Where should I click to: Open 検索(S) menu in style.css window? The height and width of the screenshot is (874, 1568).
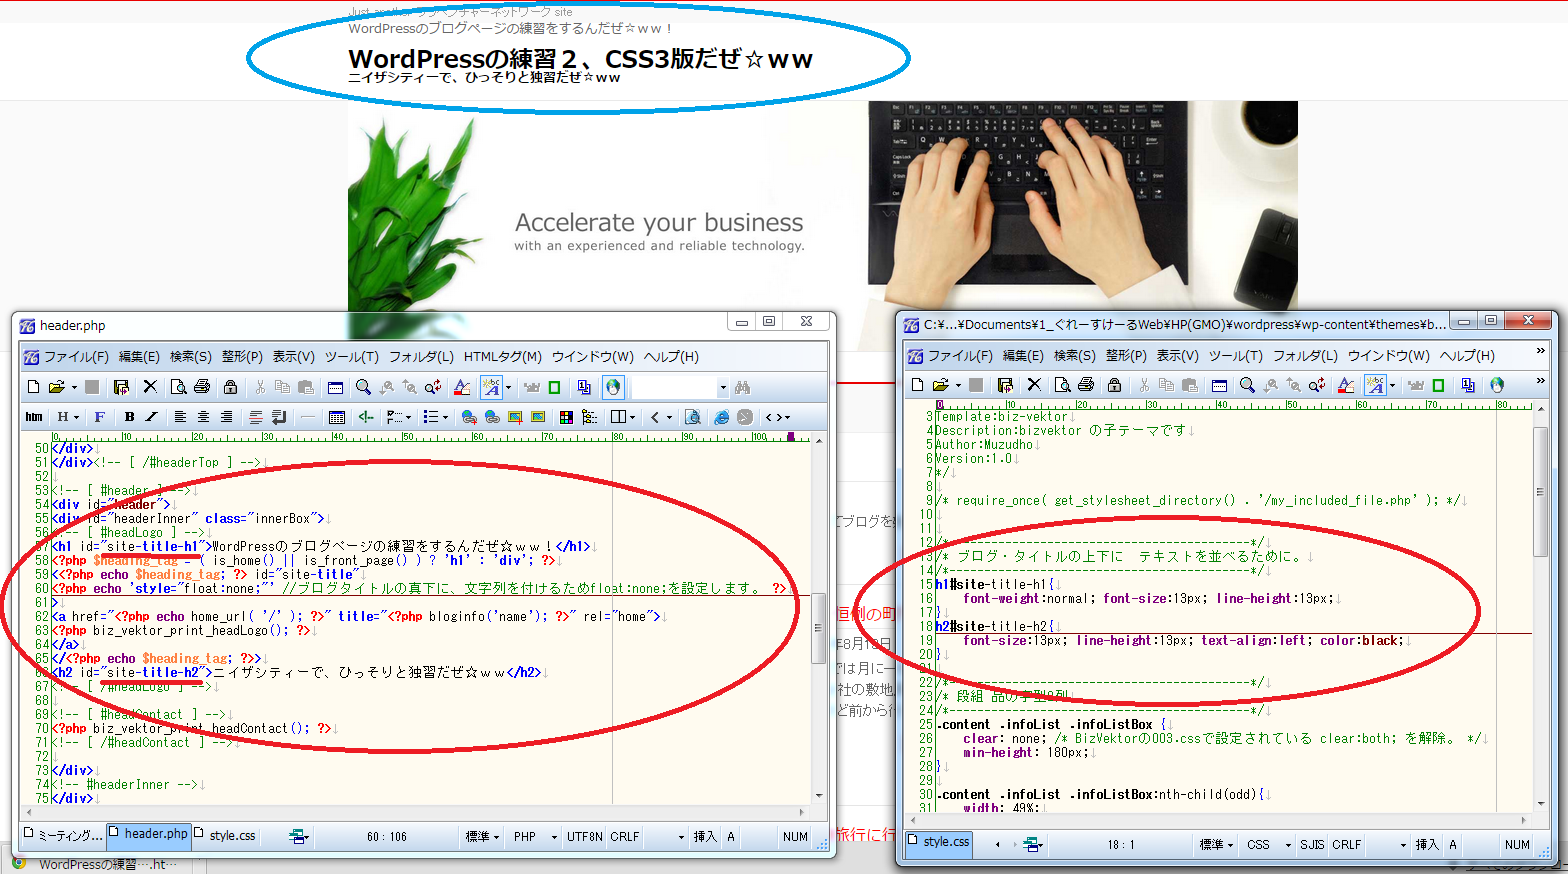pyautogui.click(x=1075, y=356)
